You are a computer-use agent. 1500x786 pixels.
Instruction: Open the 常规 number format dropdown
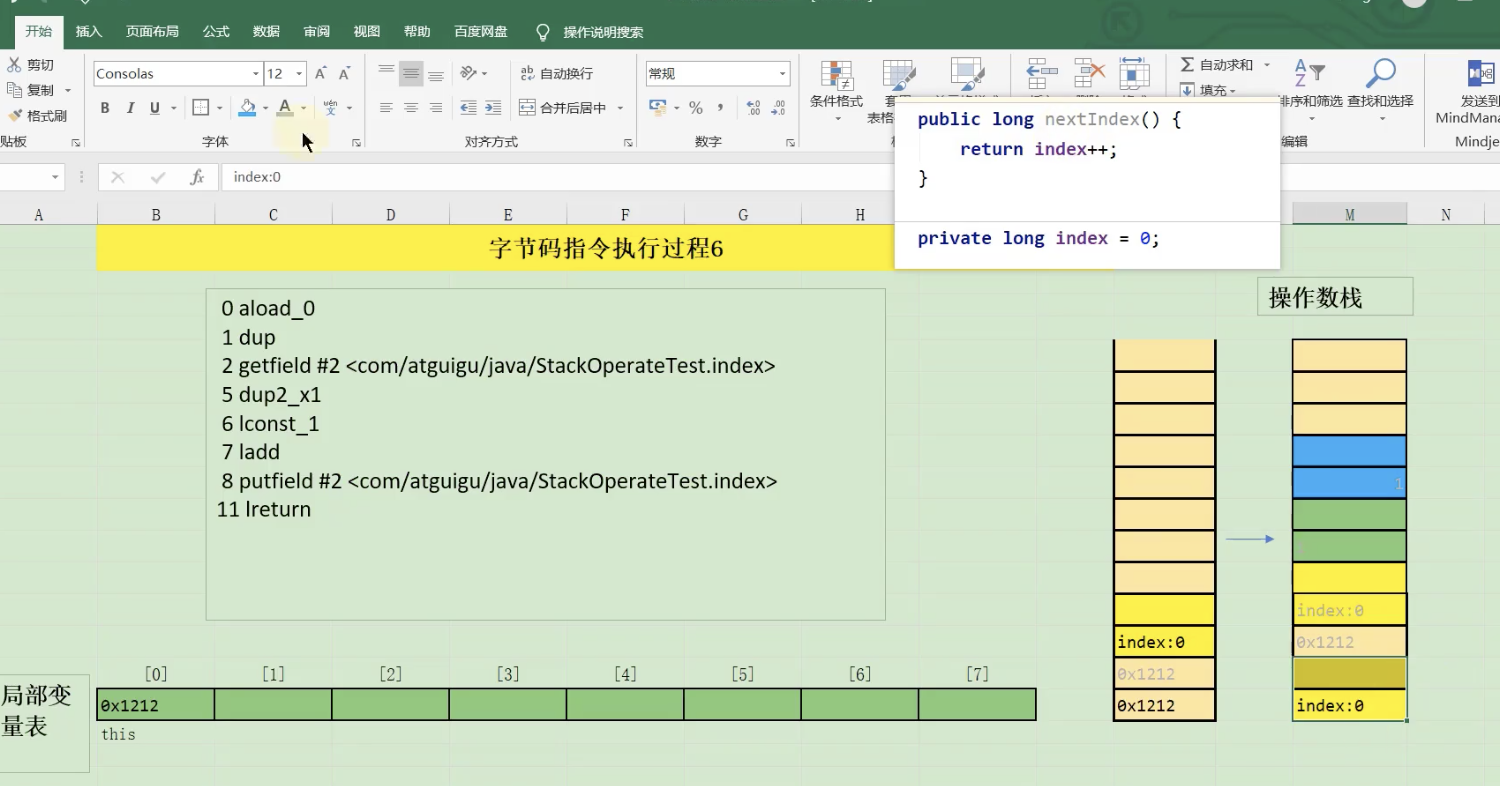[782, 74]
